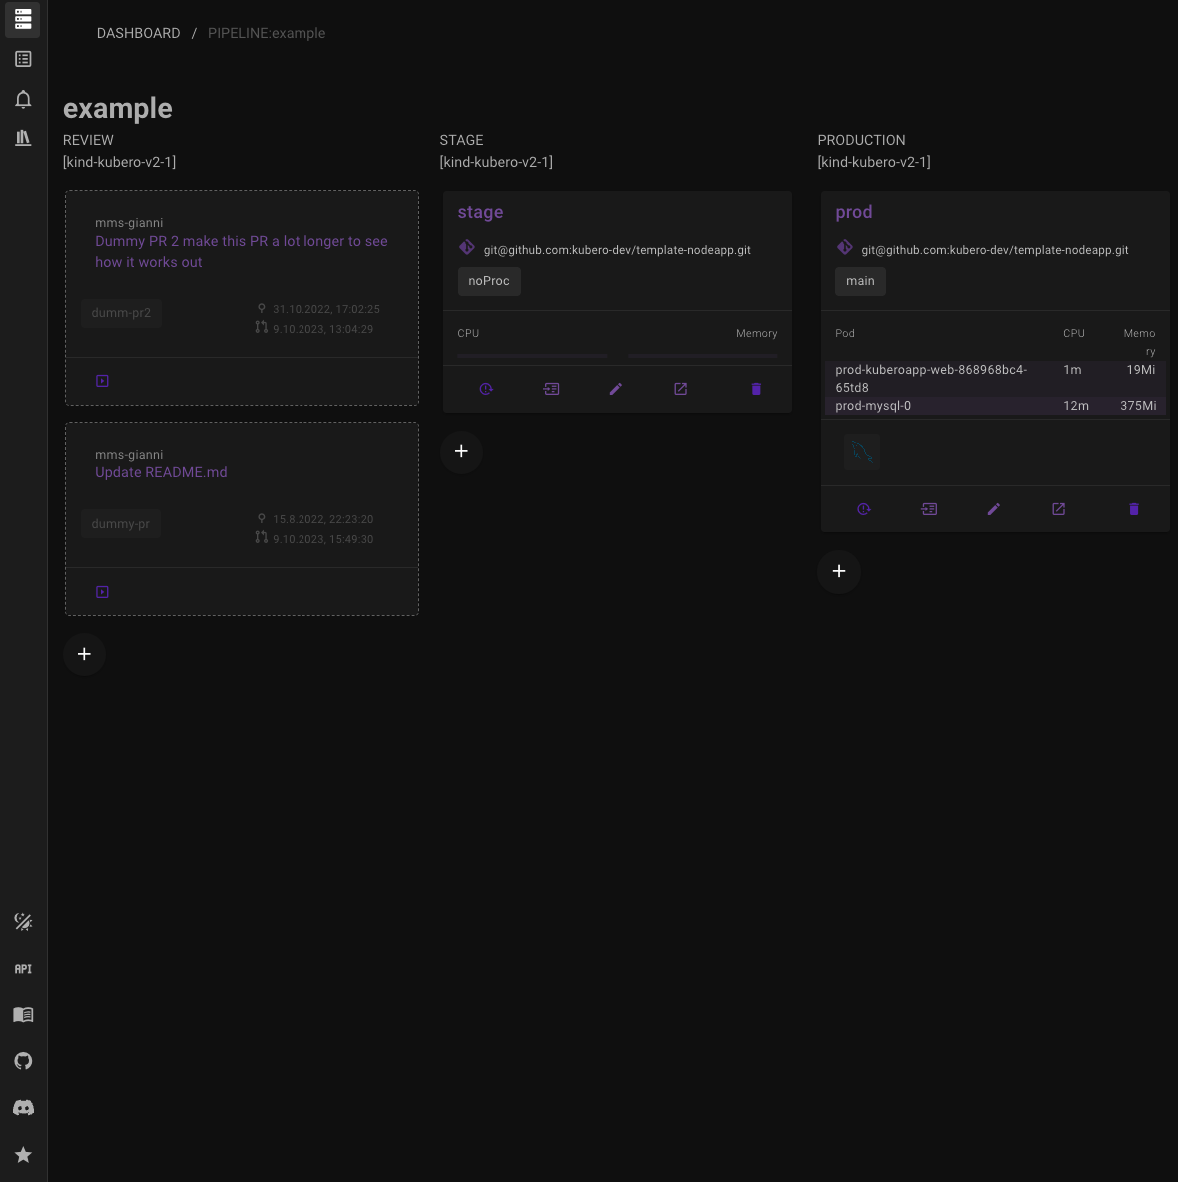The image size is (1178, 1182).
Task: Start the review app for dumm-pr2
Action: (102, 381)
